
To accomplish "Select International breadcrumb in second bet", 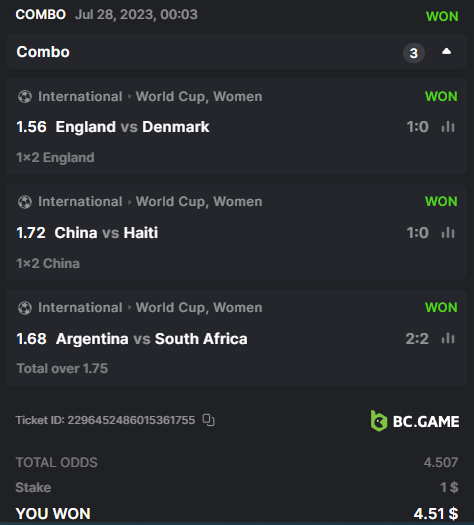I will tap(80, 202).
